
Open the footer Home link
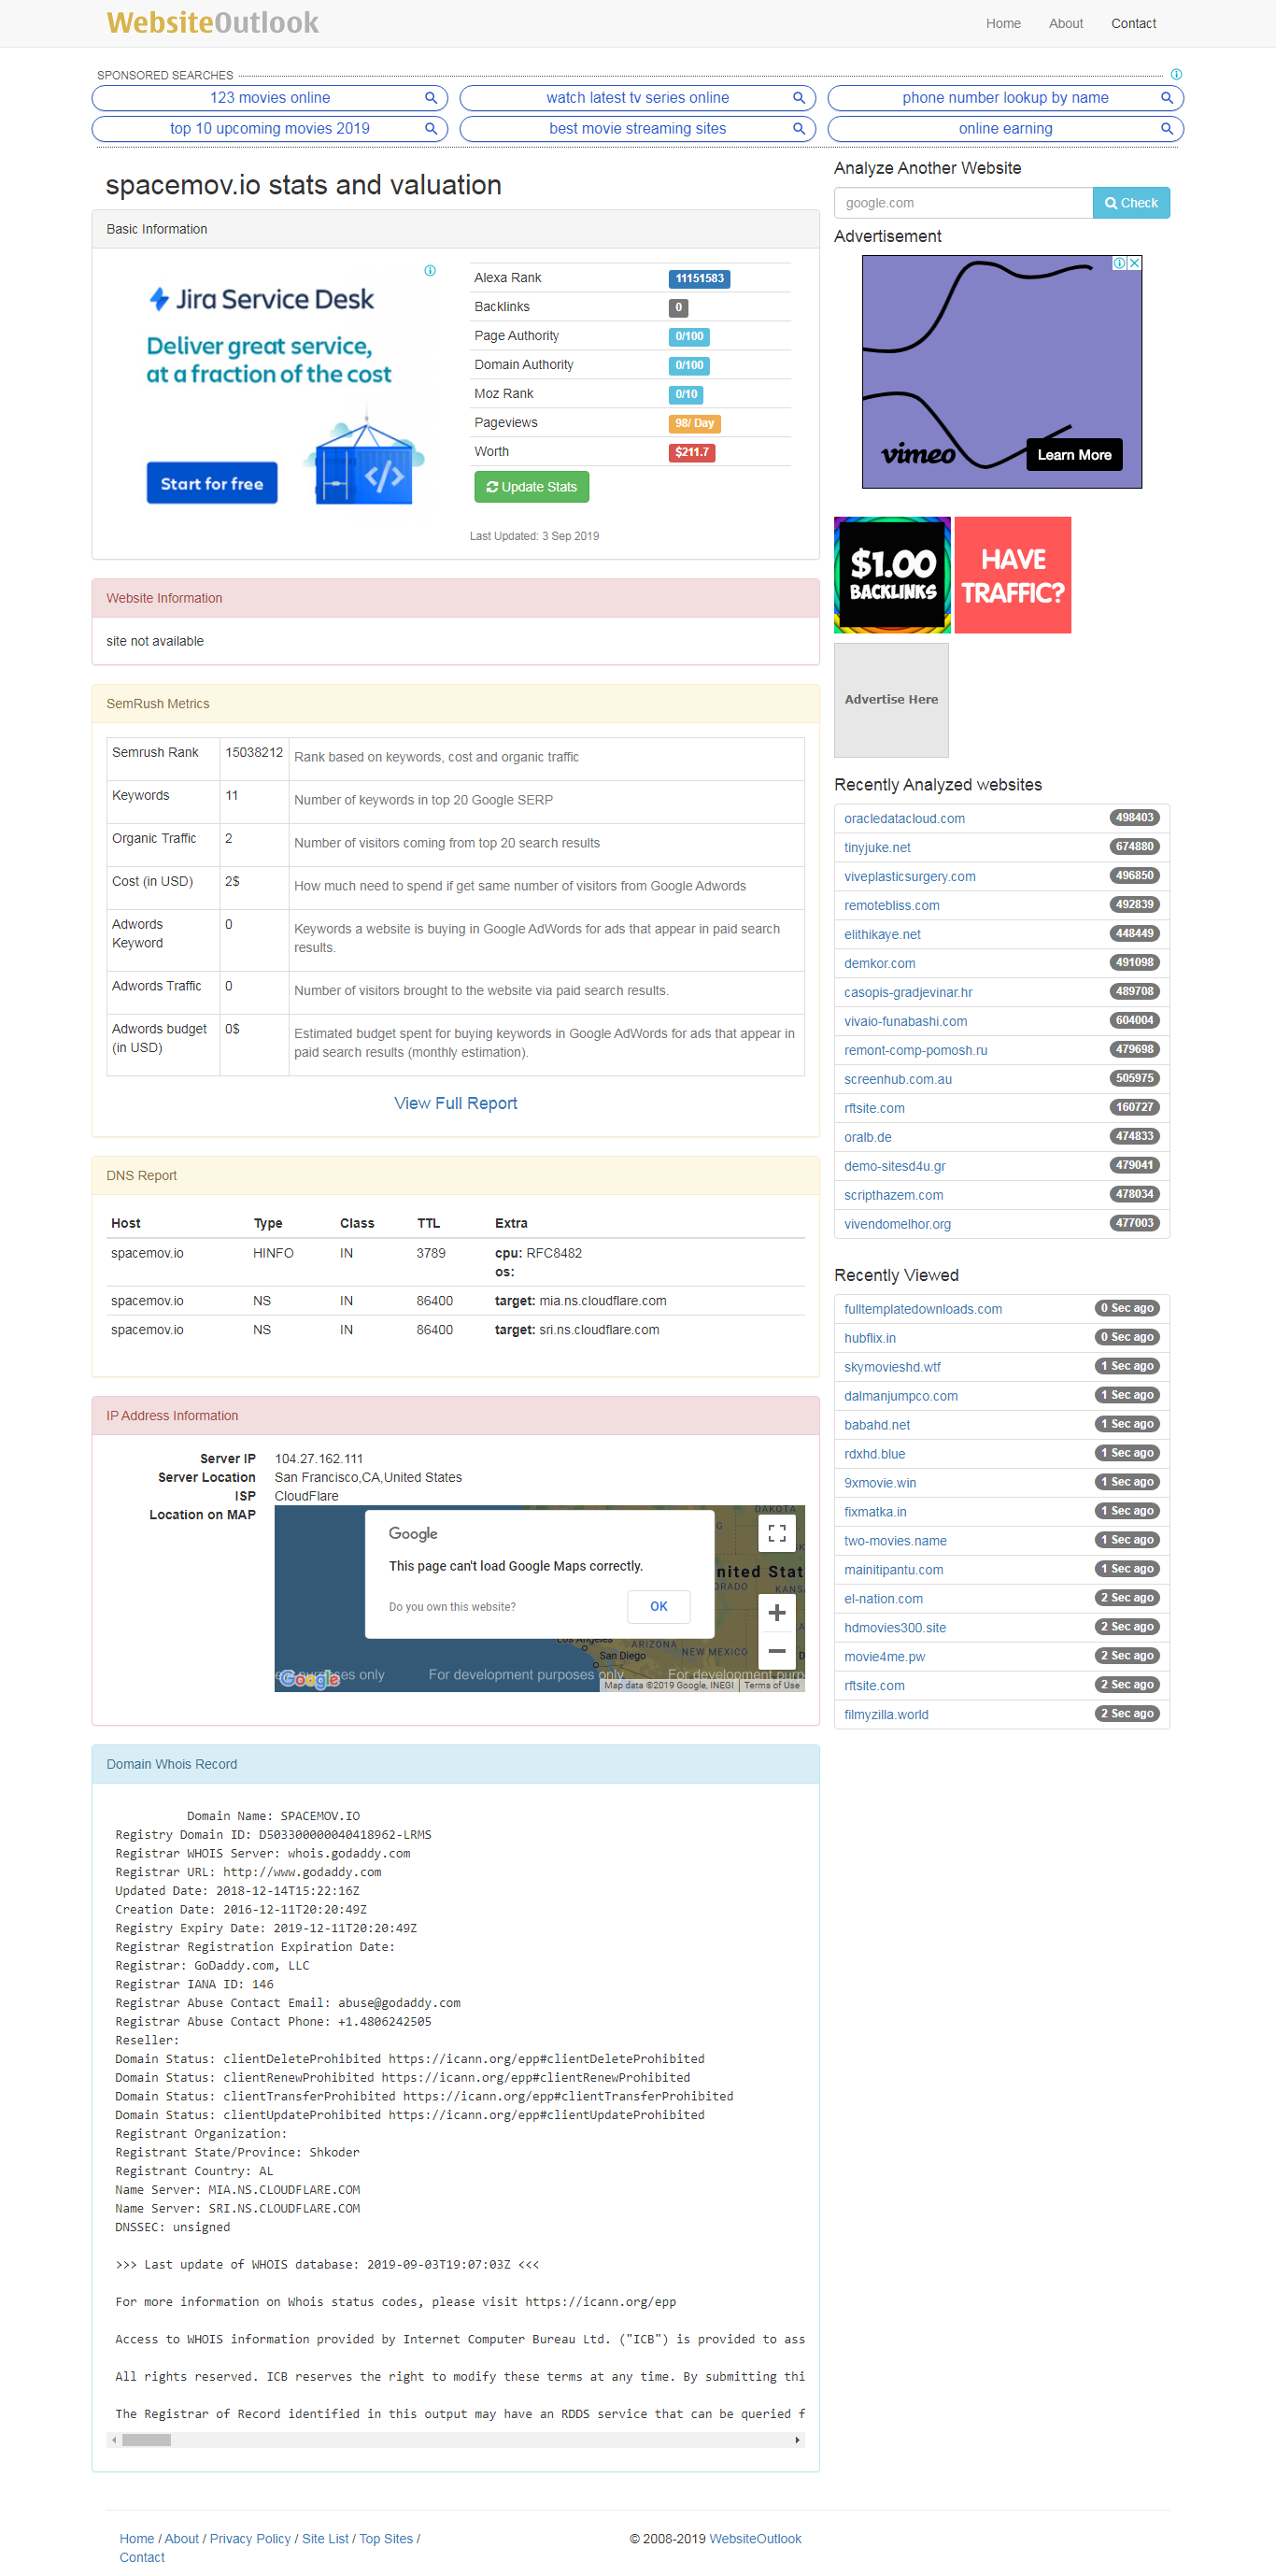click(137, 2538)
